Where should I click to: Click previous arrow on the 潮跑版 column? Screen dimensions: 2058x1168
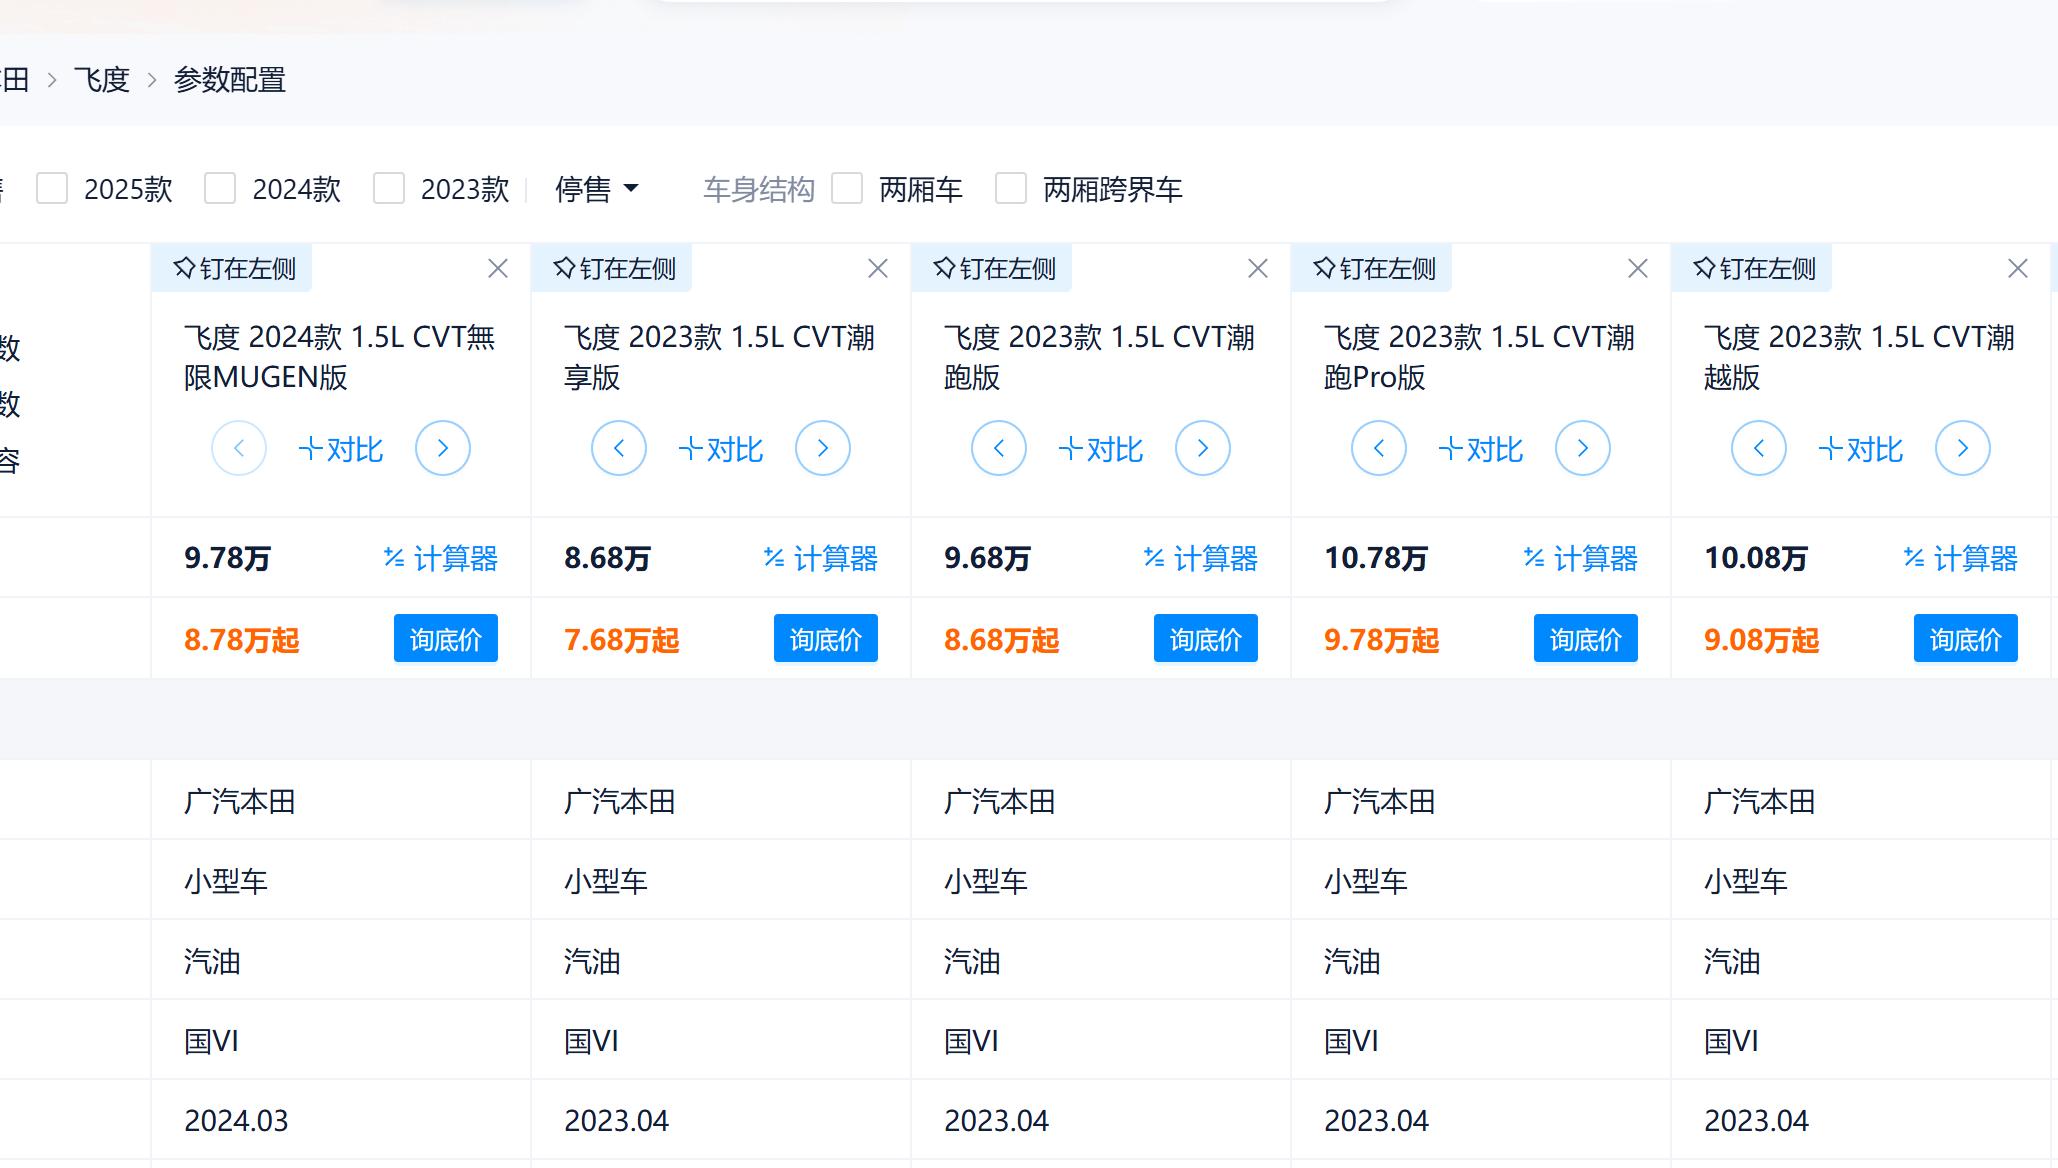click(998, 448)
